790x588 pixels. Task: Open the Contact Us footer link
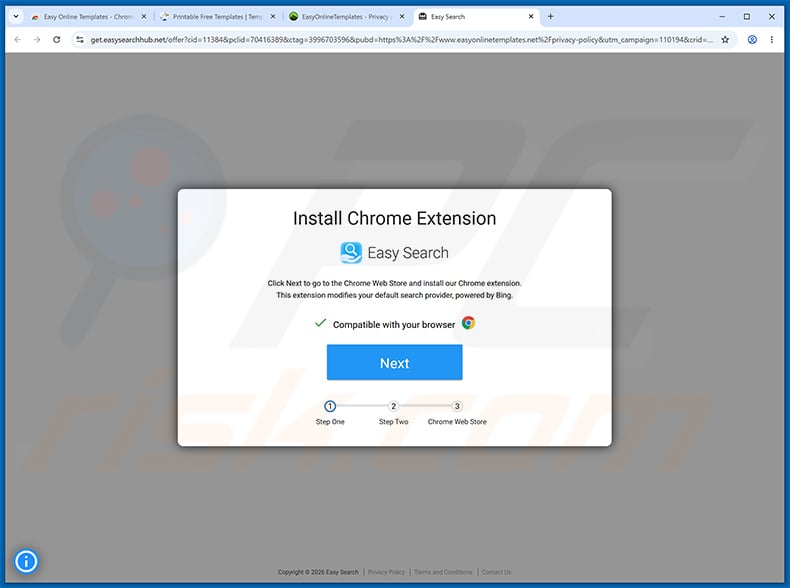point(496,572)
